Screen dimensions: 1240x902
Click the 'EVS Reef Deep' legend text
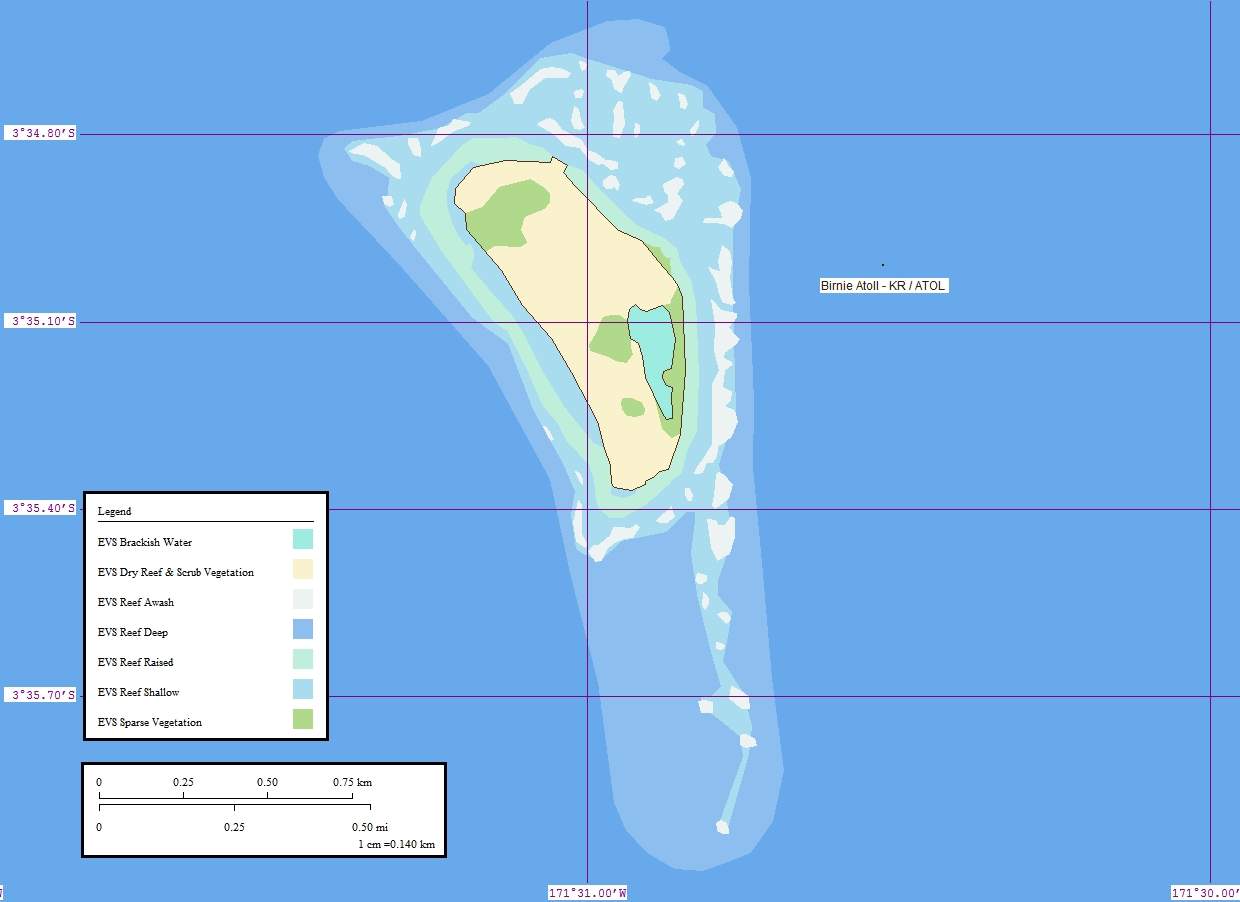tap(133, 632)
